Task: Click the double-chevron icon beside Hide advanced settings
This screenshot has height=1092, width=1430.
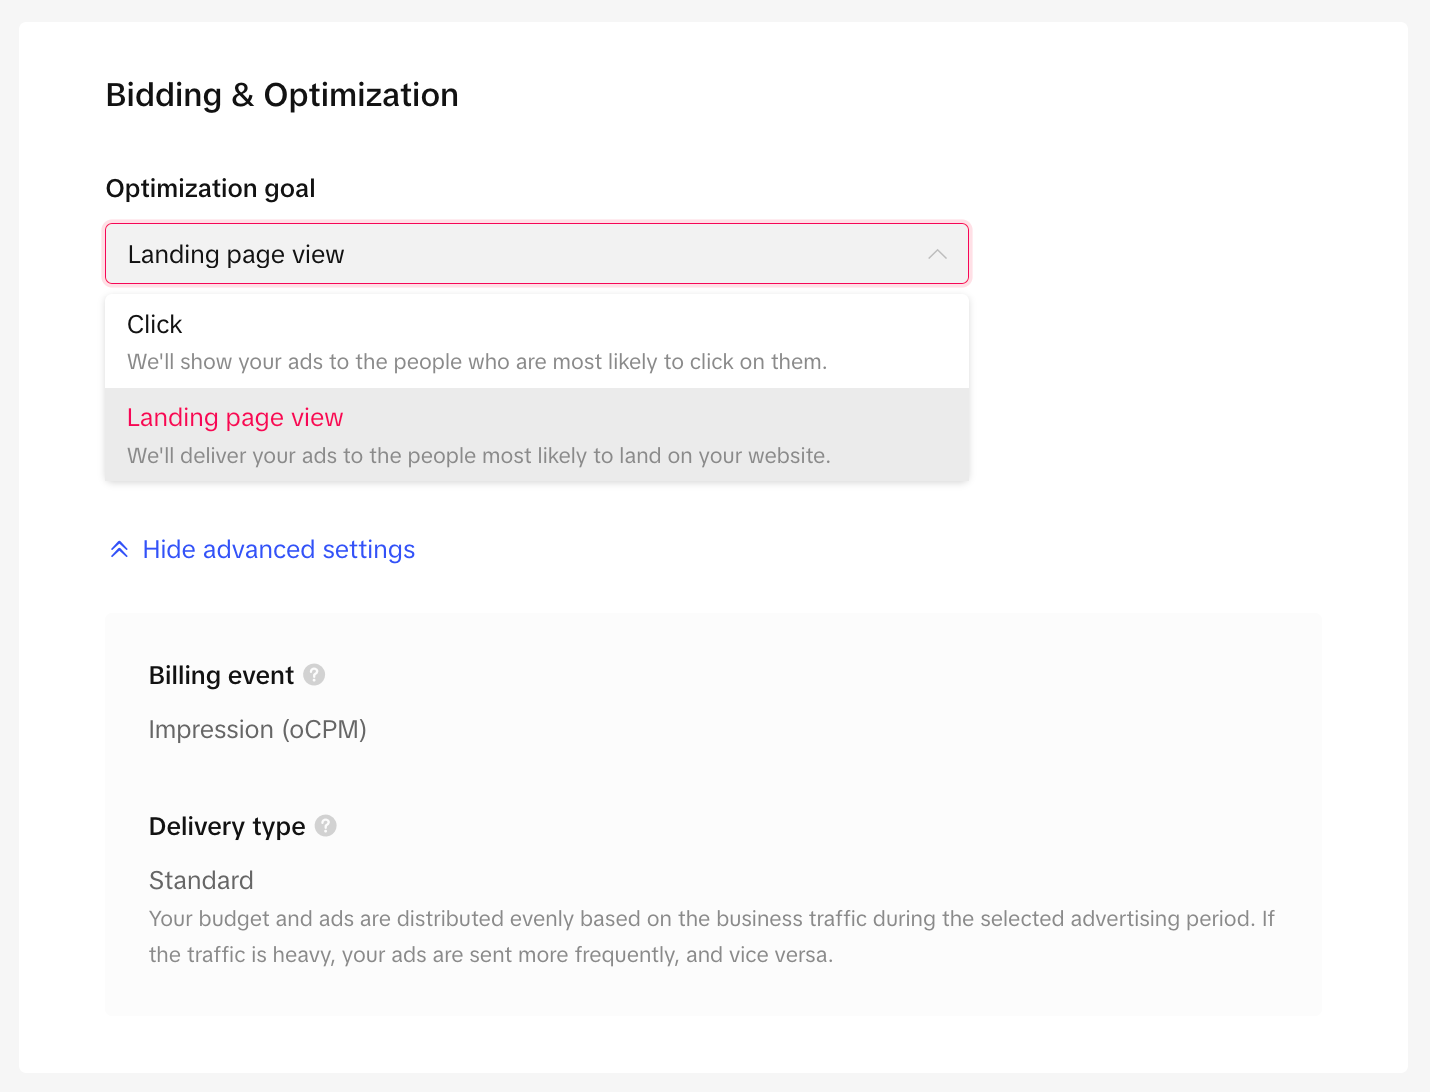Action: tap(119, 550)
